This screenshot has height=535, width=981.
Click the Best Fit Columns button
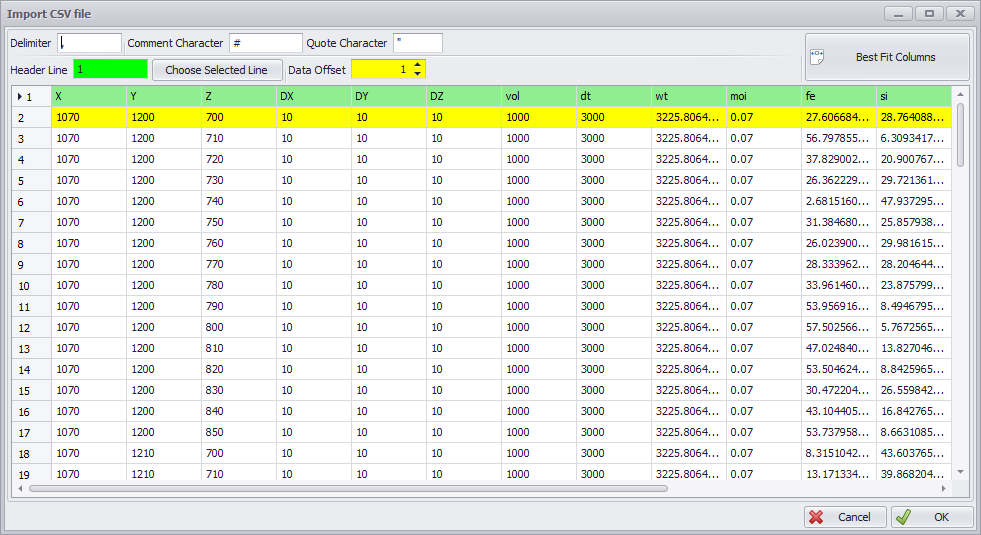click(x=886, y=58)
